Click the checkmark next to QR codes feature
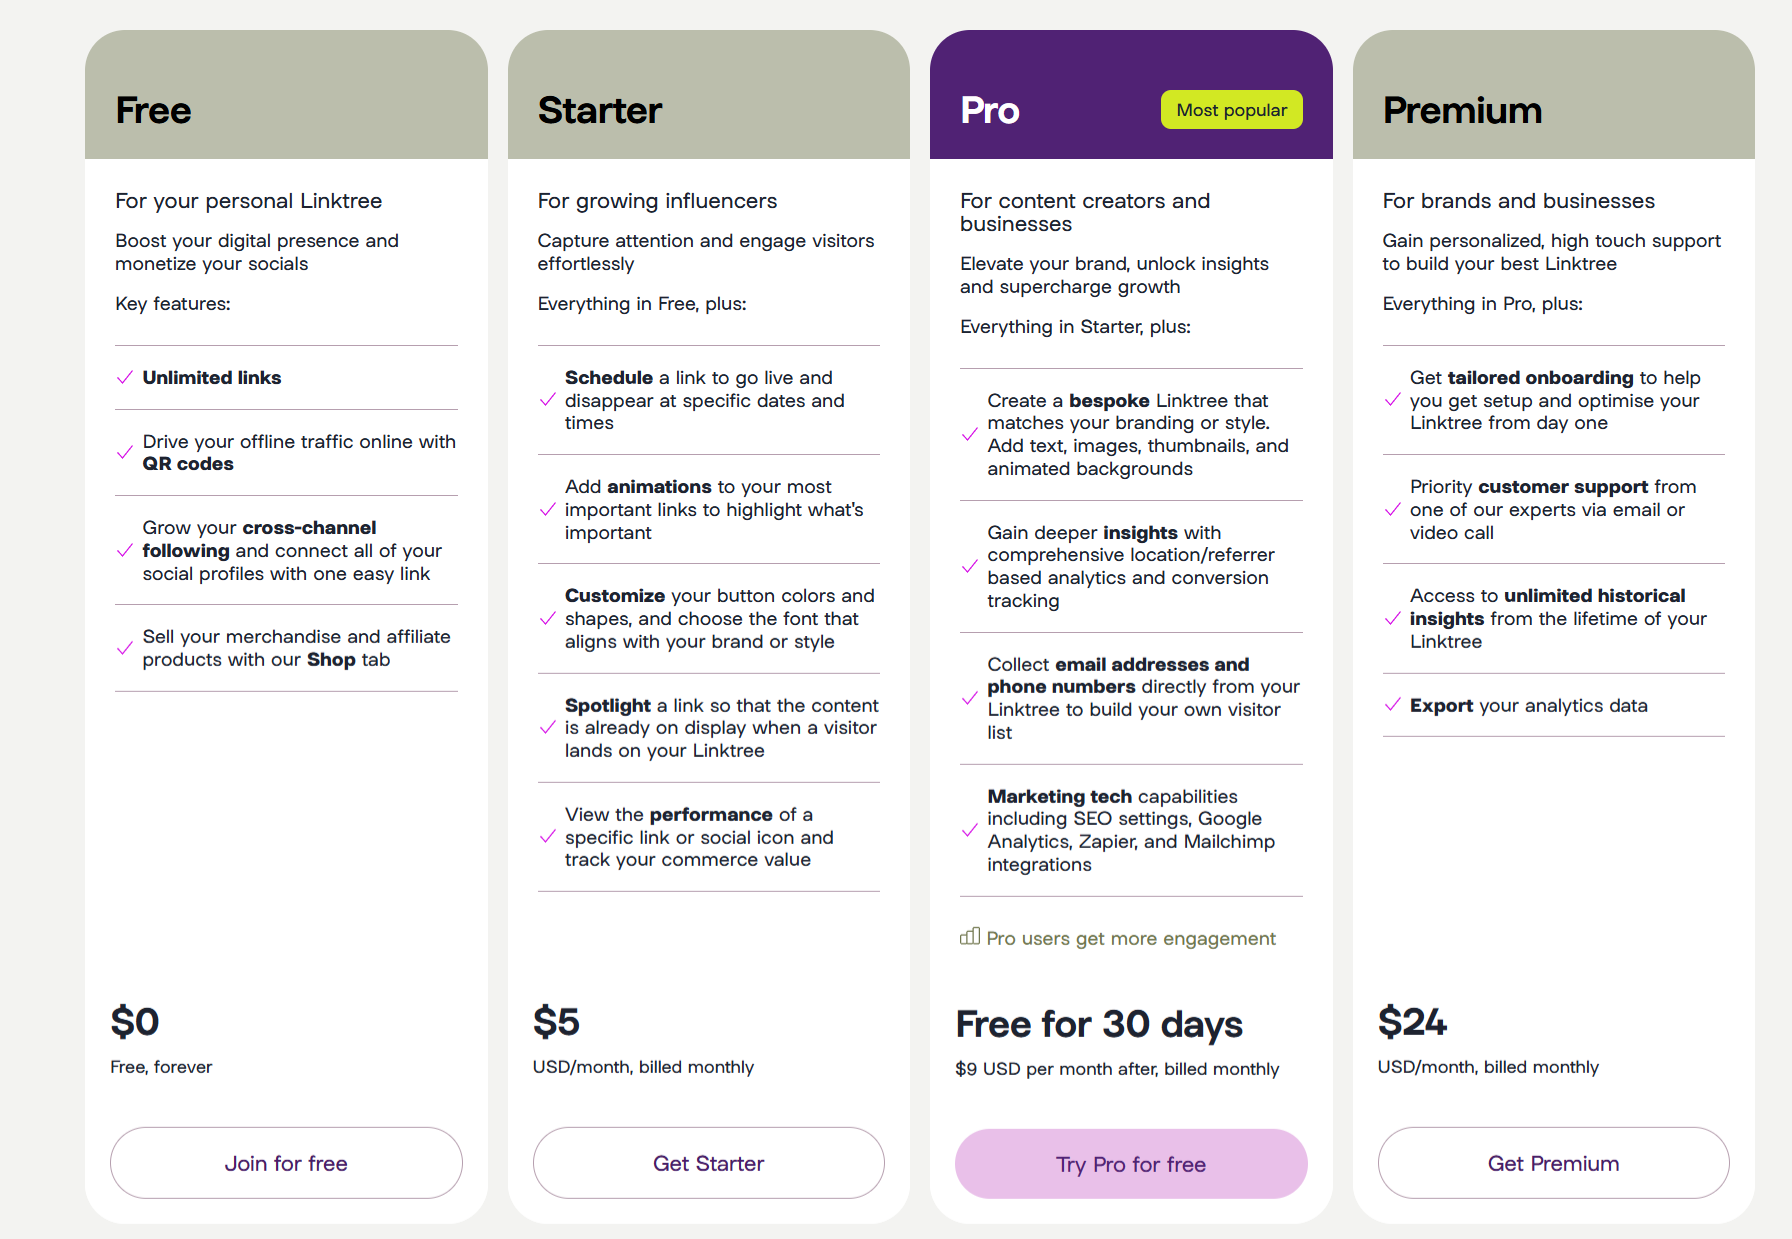 pos(125,452)
